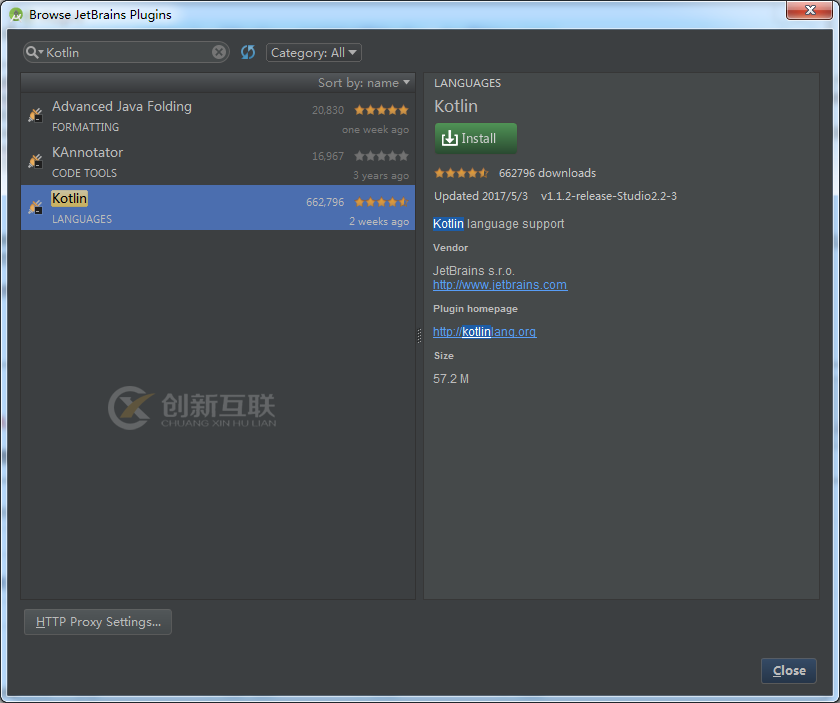Image resolution: width=840 pixels, height=703 pixels.
Task: Clear the Kotlin search text
Action: (x=219, y=52)
